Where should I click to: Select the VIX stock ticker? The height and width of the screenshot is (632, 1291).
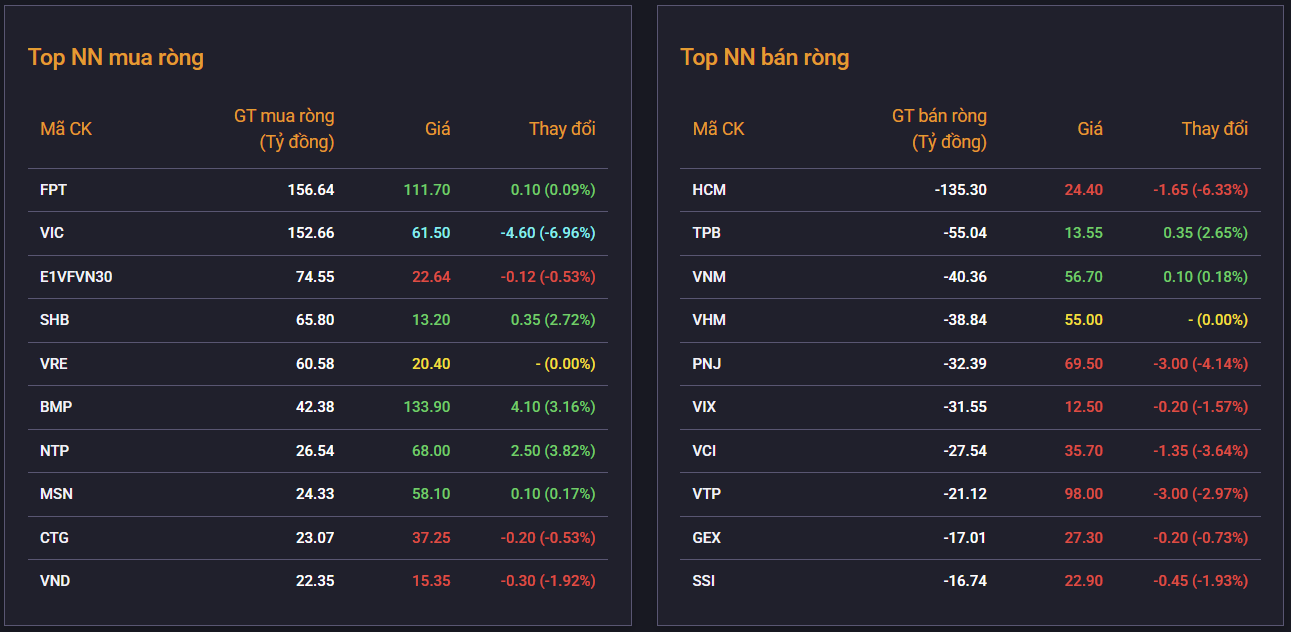pos(704,407)
